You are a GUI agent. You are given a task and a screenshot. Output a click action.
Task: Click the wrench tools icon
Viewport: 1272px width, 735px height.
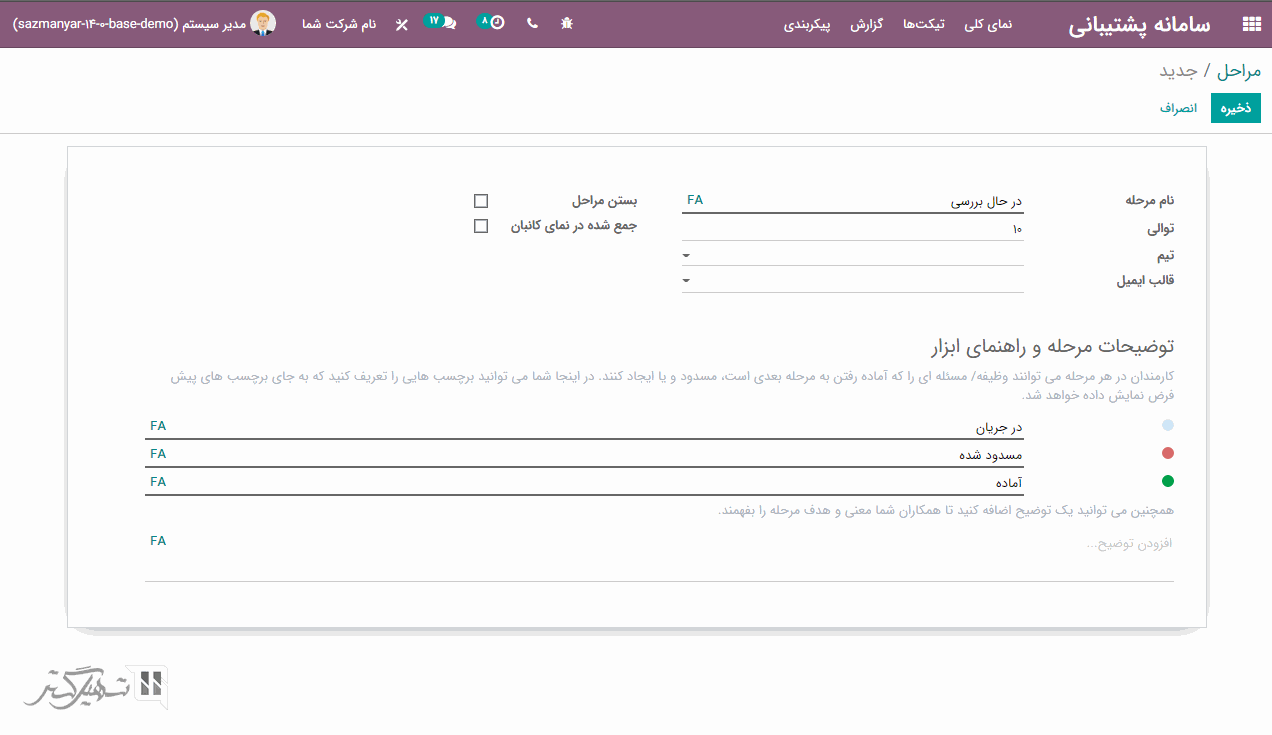[x=402, y=24]
